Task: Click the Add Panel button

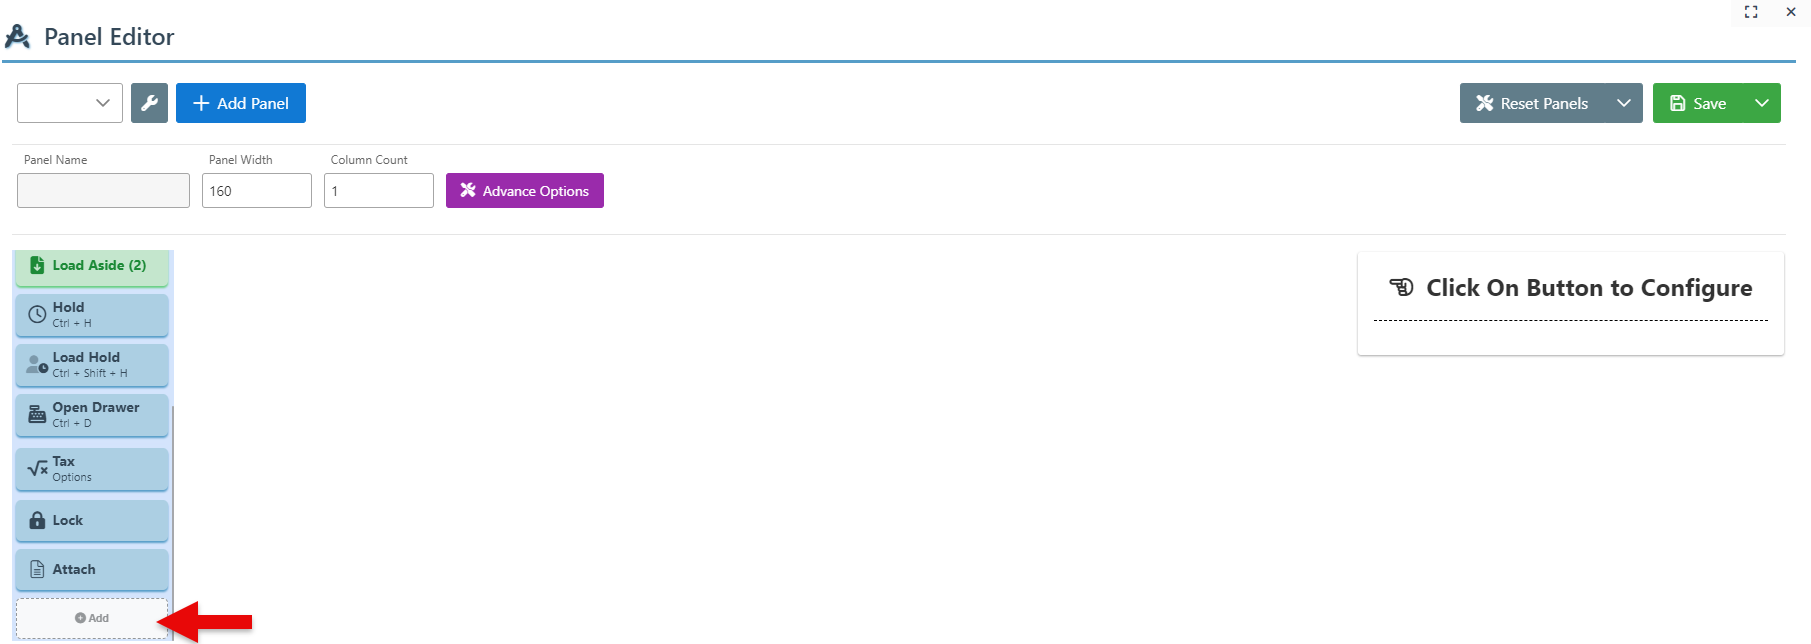Action: (x=241, y=103)
